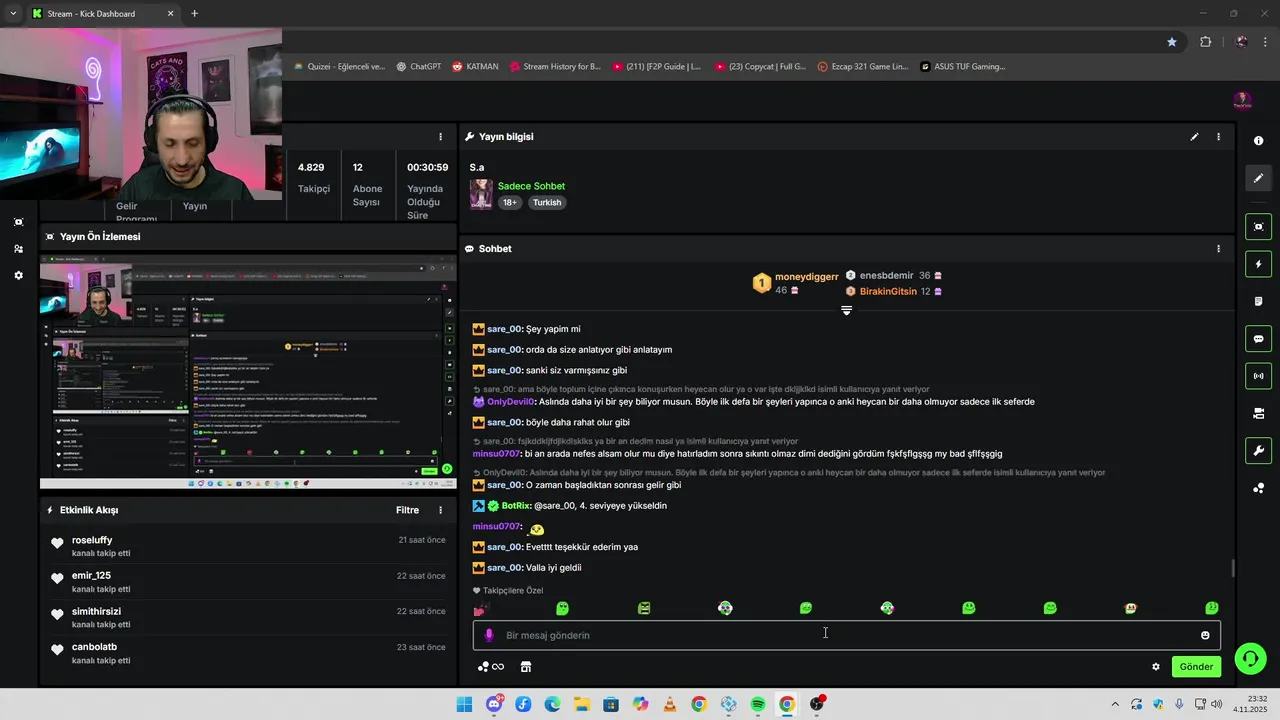This screenshot has width=1280, height=720.
Task: Click the chat panel scrollbar
Action: [1233, 568]
